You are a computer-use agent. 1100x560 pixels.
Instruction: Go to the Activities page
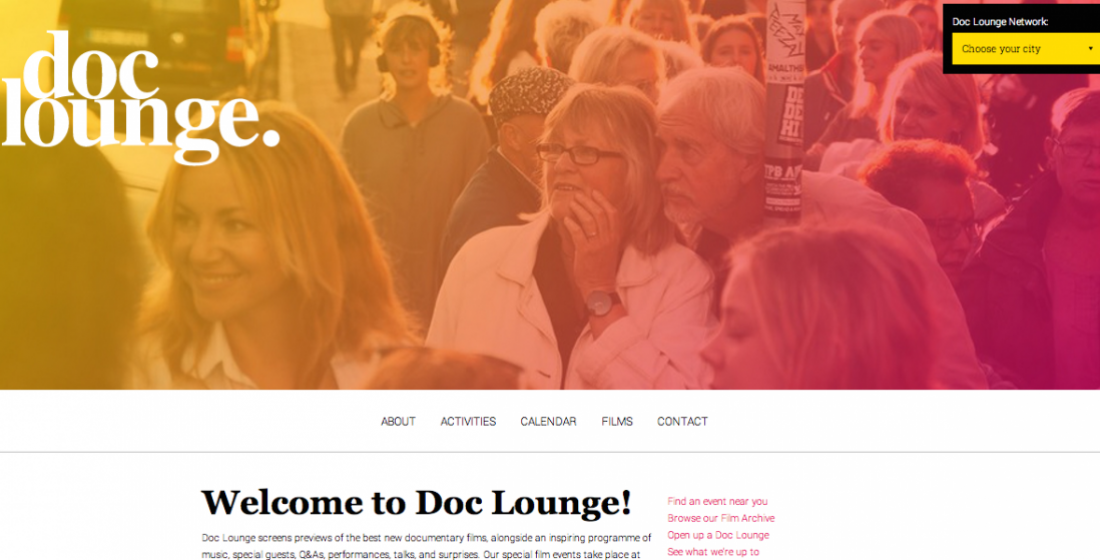pyautogui.click(x=468, y=421)
